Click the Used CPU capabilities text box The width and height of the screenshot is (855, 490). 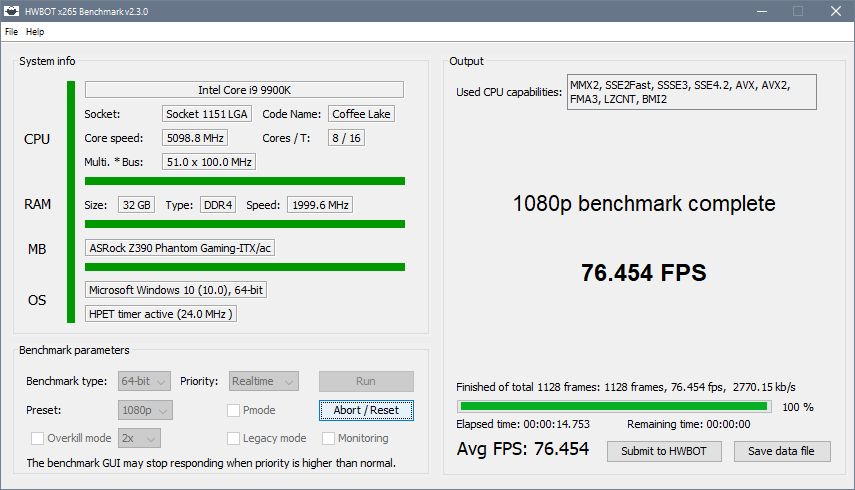(692, 92)
